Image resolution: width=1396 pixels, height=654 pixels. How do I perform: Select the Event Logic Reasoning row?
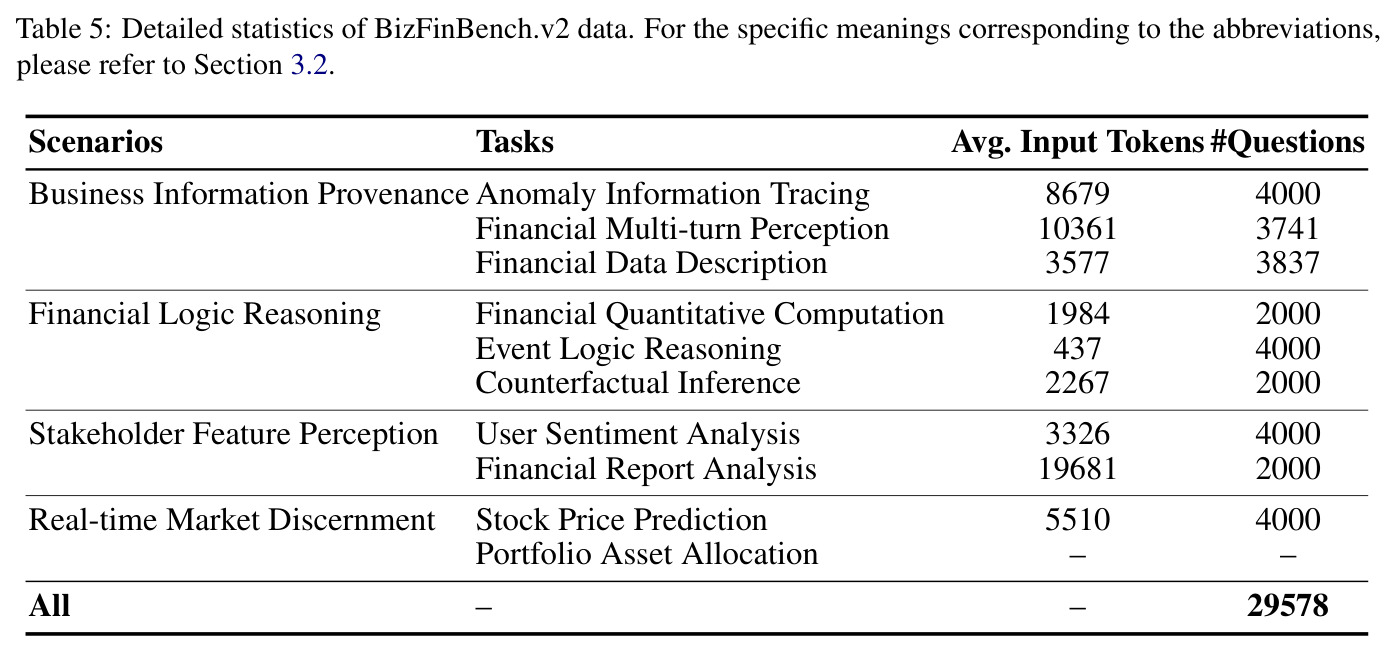tap(697, 349)
